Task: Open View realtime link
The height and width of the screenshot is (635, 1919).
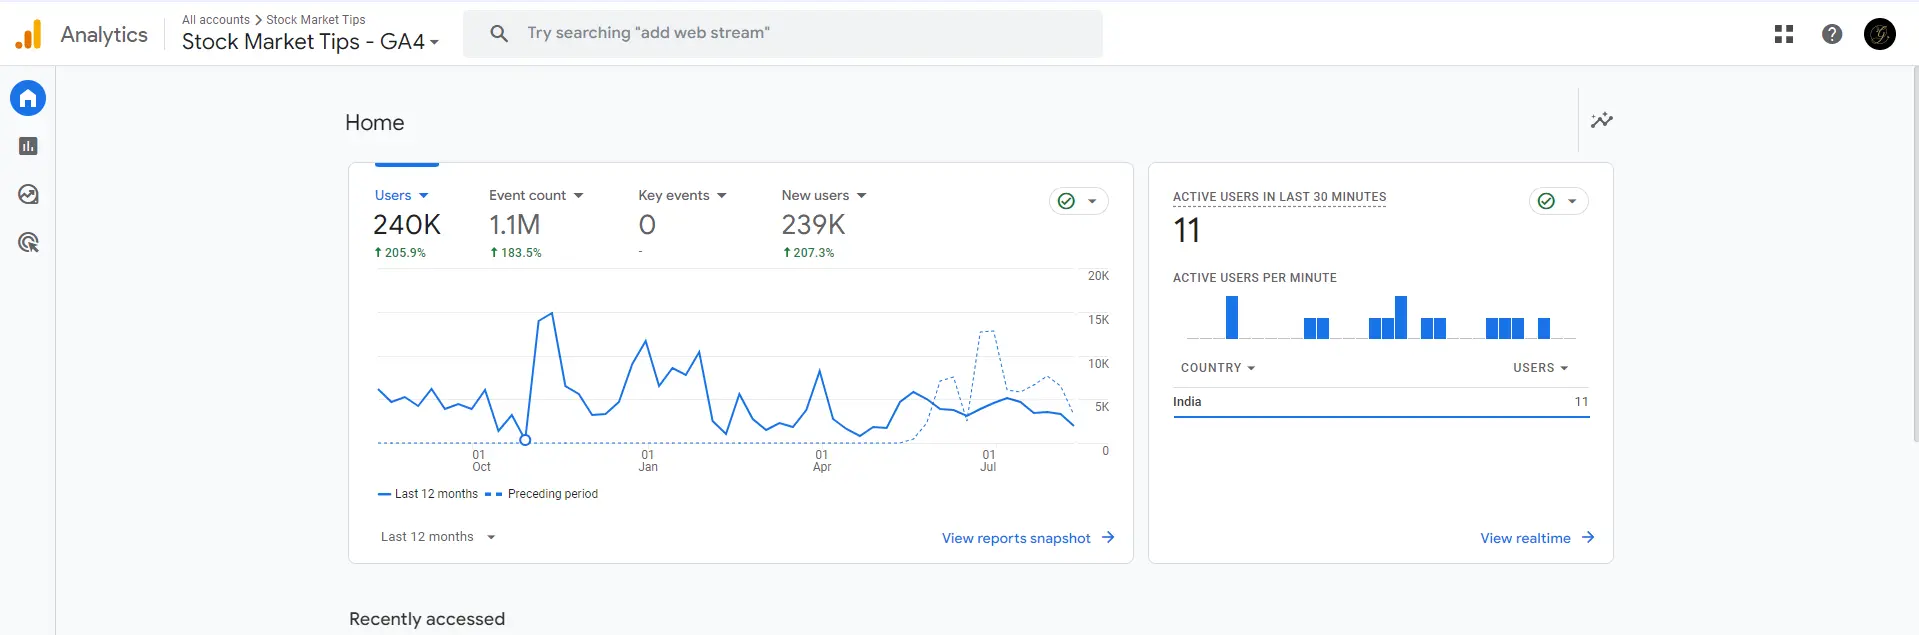Action: (x=1525, y=538)
